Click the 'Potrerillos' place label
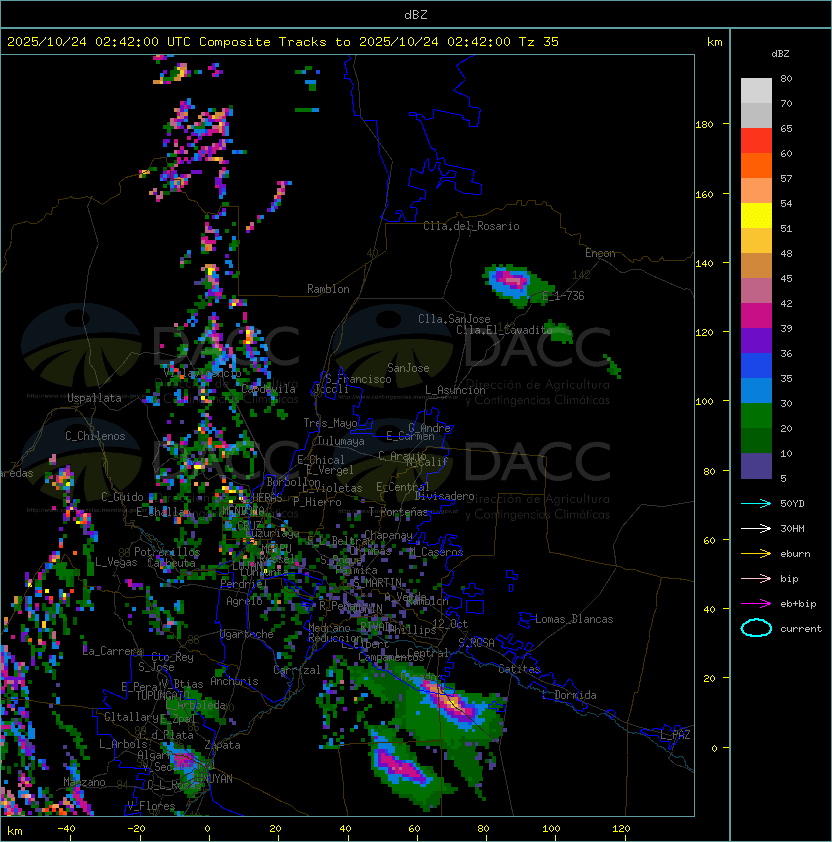This screenshot has width=832, height=842. [x=167, y=552]
